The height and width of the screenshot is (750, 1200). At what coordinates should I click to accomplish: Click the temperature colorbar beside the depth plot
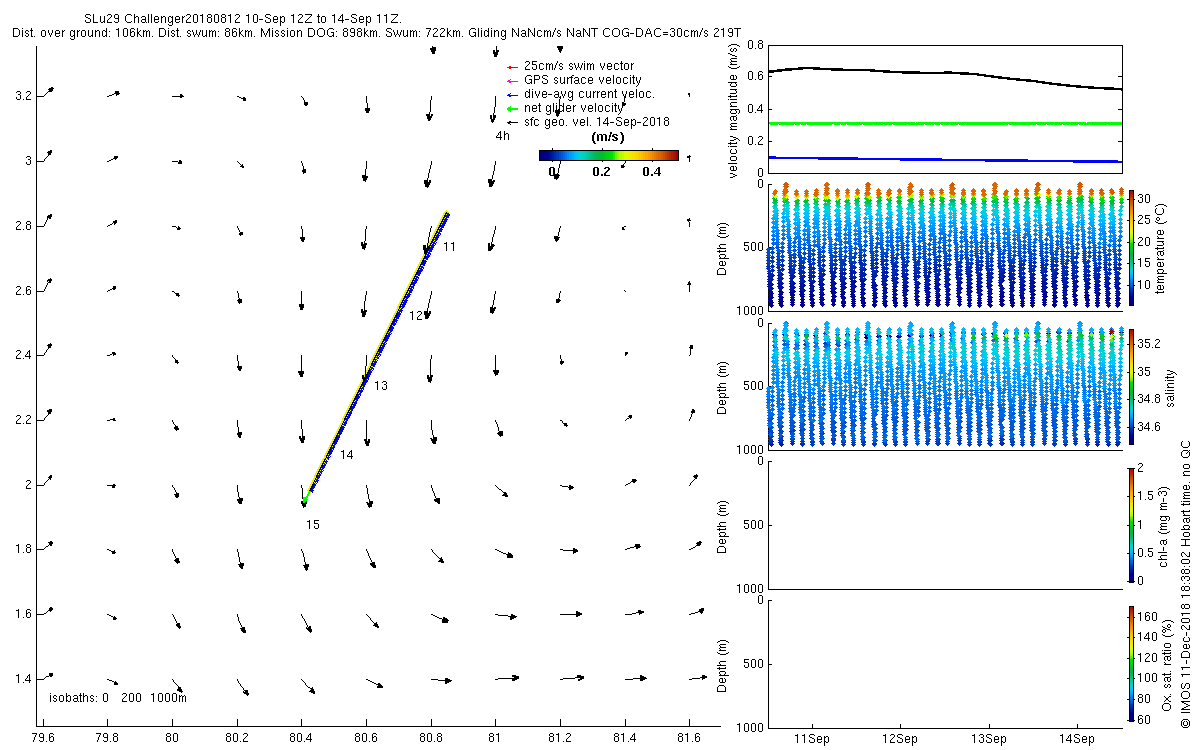(1131, 246)
